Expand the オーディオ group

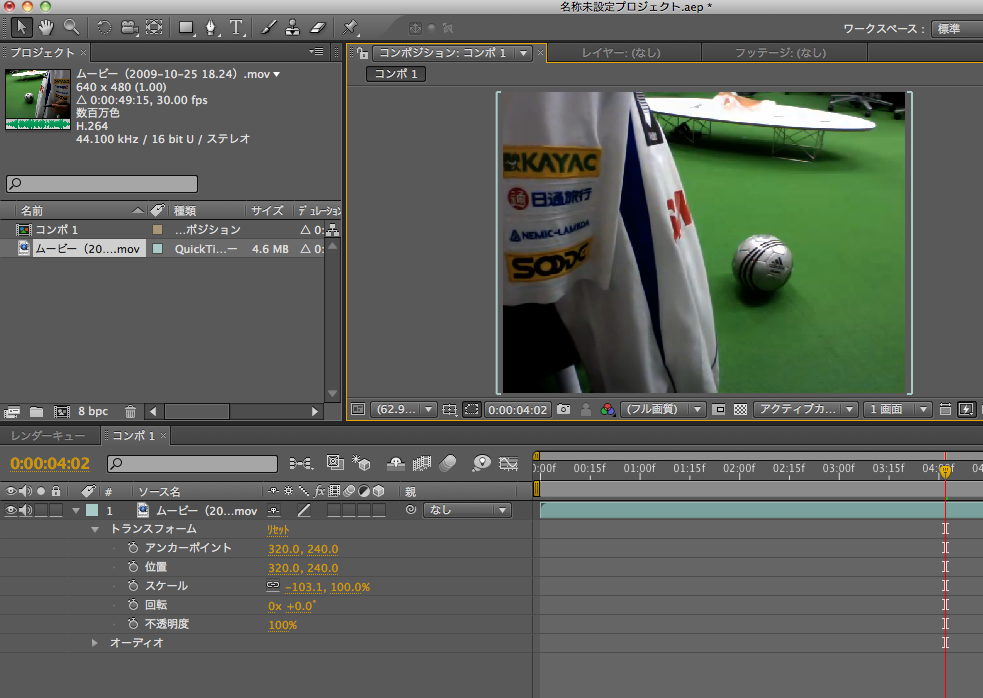click(95, 643)
